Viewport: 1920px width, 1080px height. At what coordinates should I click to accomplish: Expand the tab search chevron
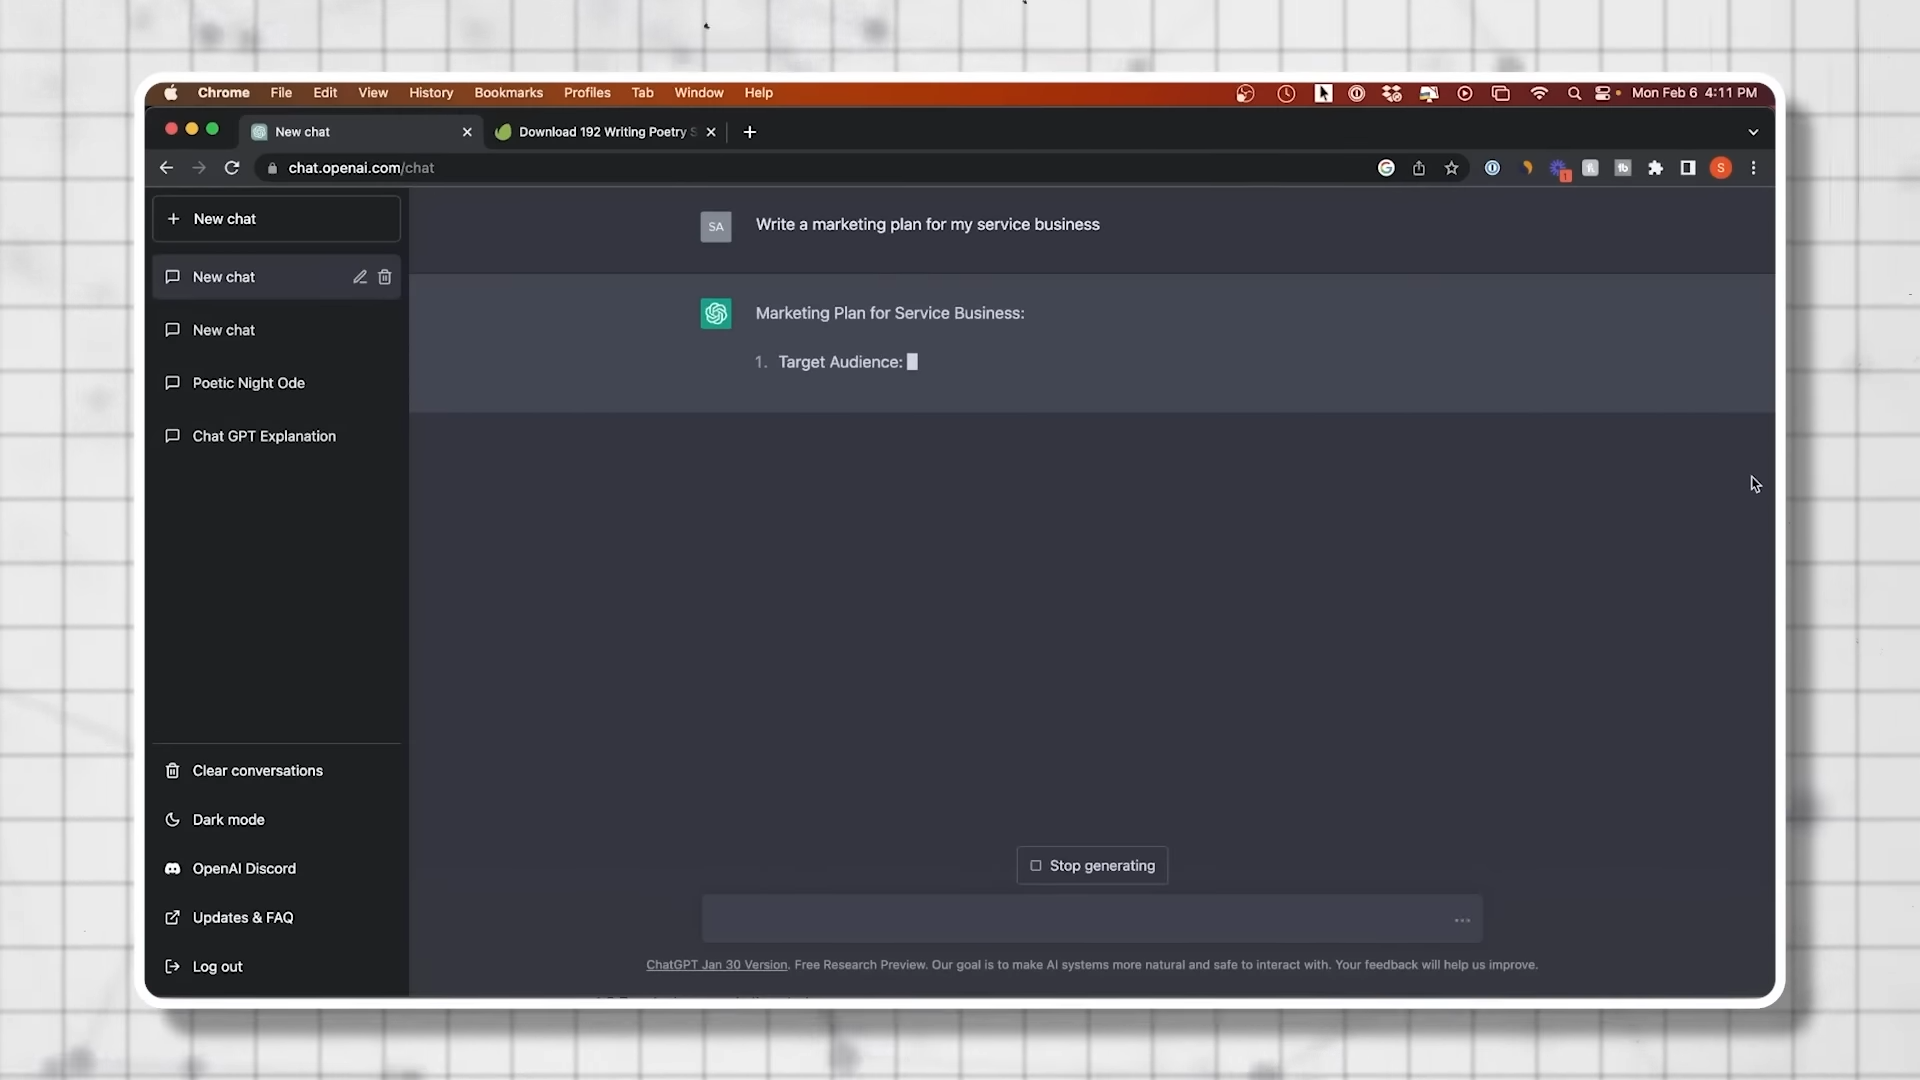tap(1753, 132)
